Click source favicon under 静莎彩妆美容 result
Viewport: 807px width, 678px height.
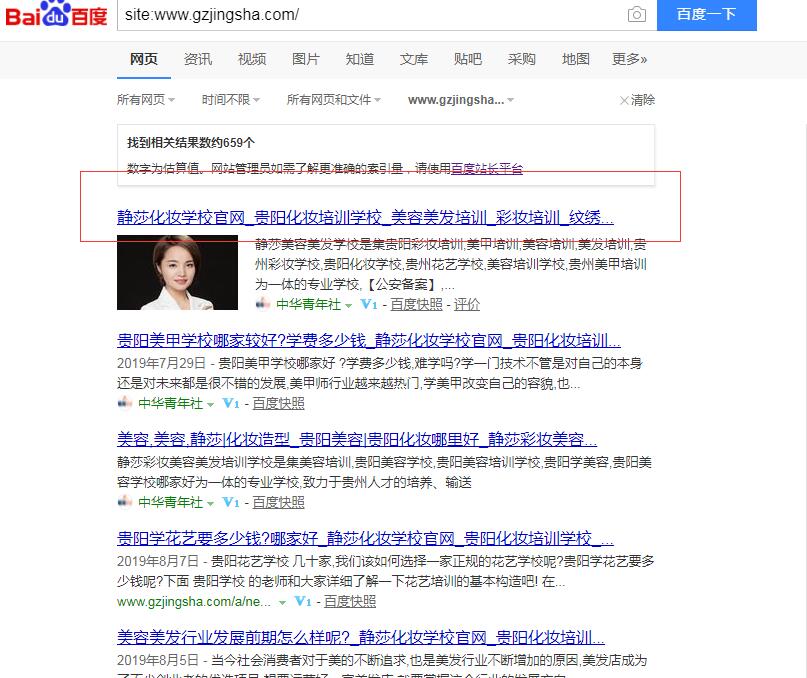click(125, 501)
